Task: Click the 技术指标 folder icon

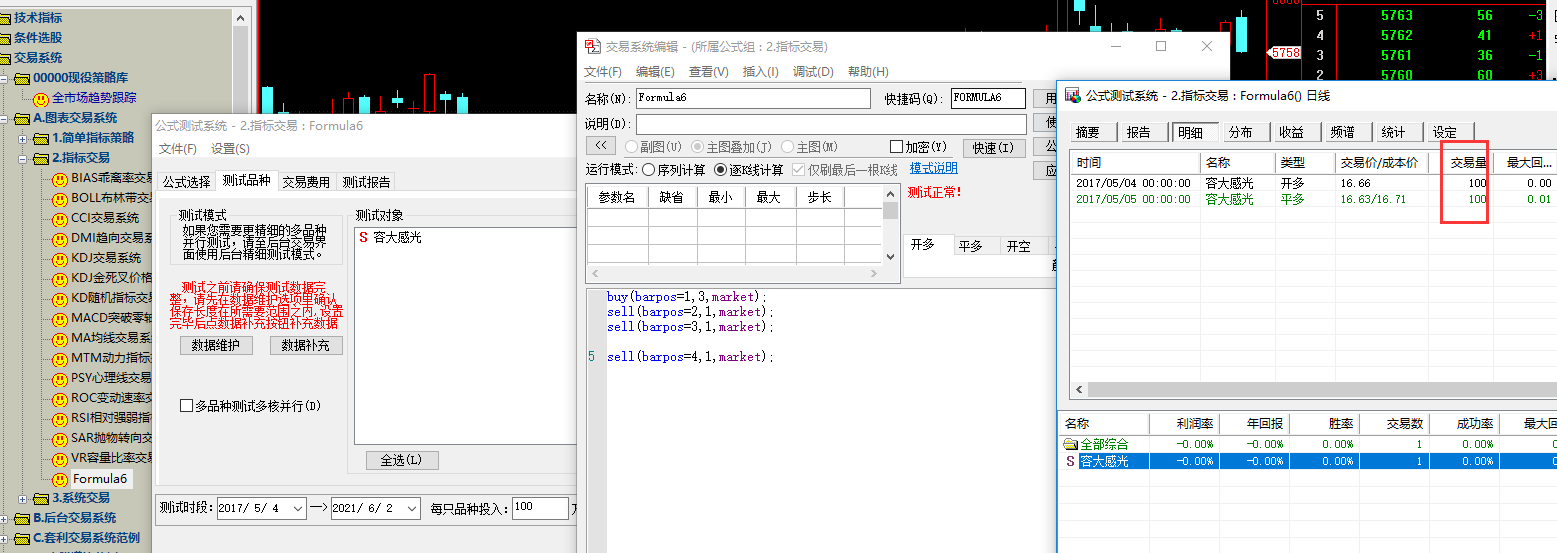Action: [6, 18]
